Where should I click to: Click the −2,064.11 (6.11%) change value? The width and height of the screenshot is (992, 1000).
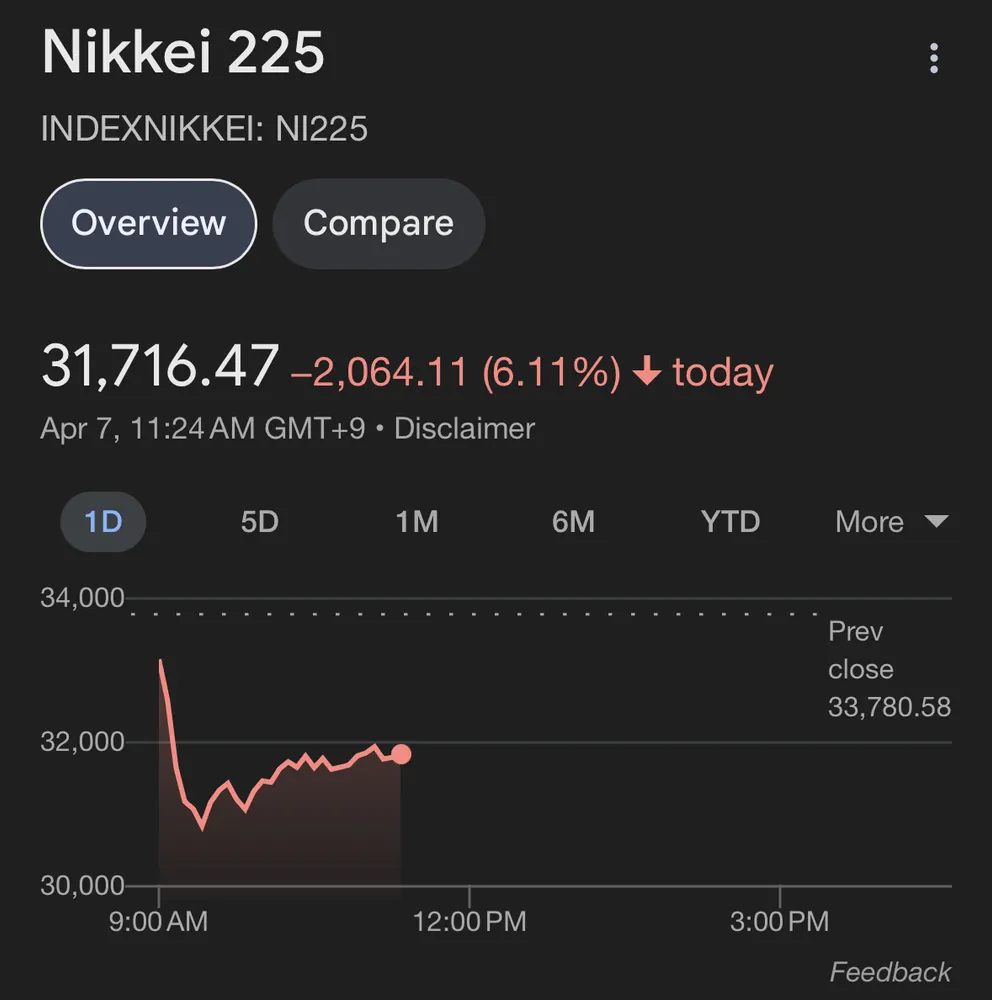[x=456, y=373]
